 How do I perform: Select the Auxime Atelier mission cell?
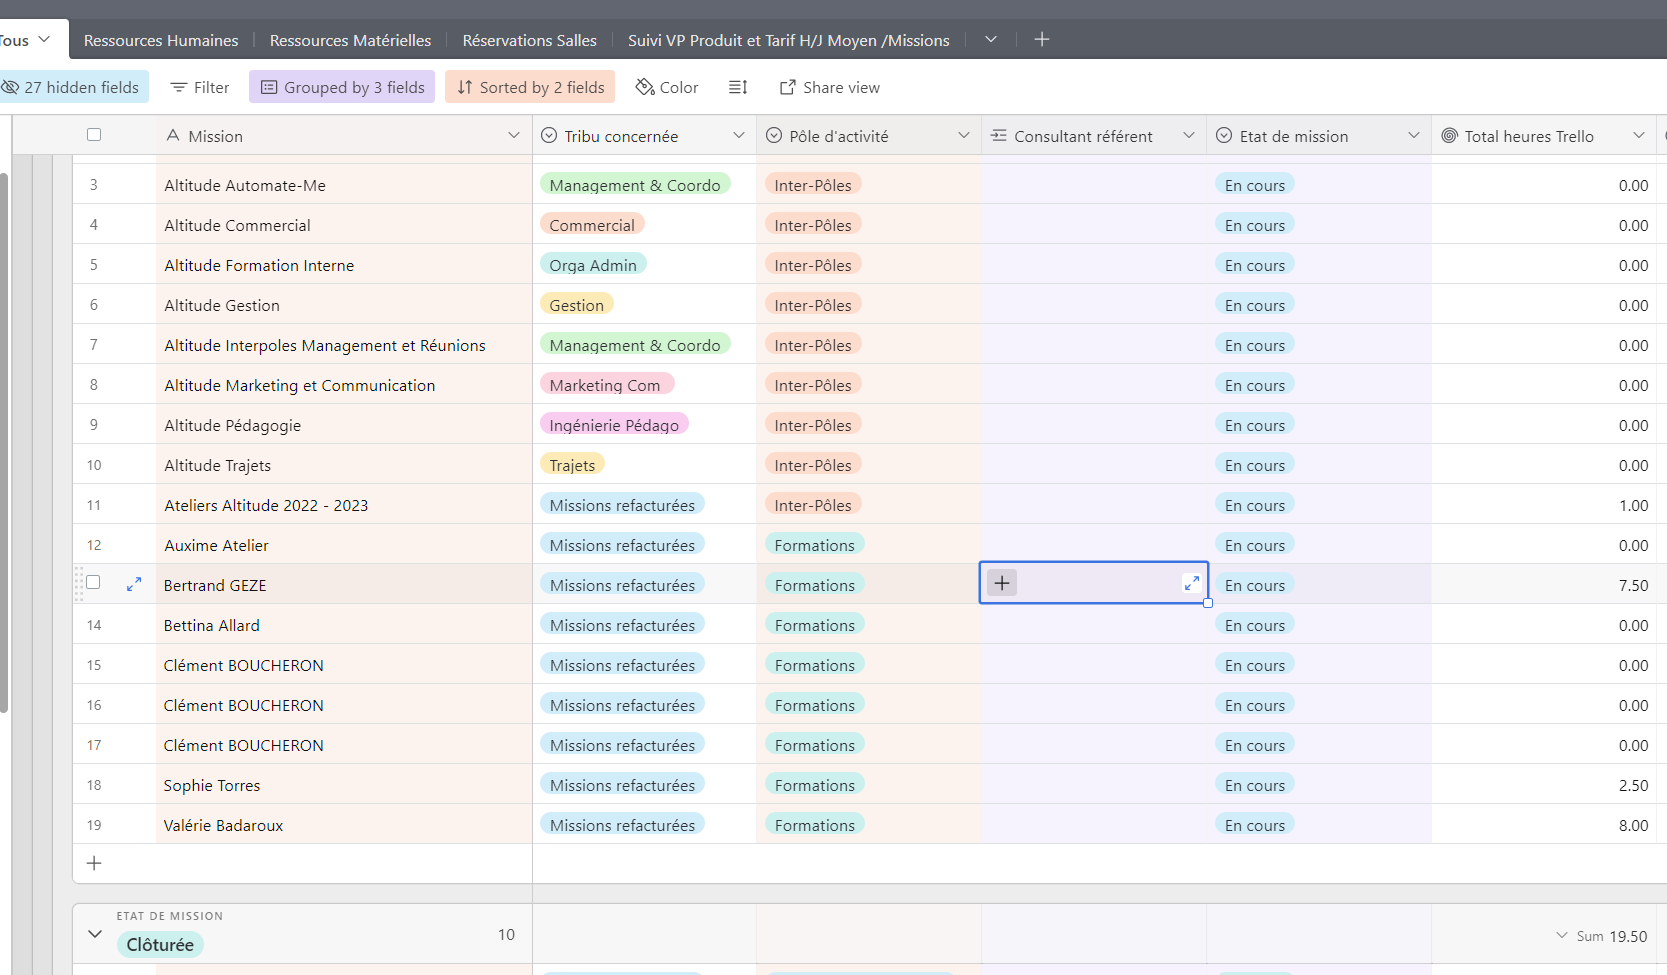coord(344,545)
